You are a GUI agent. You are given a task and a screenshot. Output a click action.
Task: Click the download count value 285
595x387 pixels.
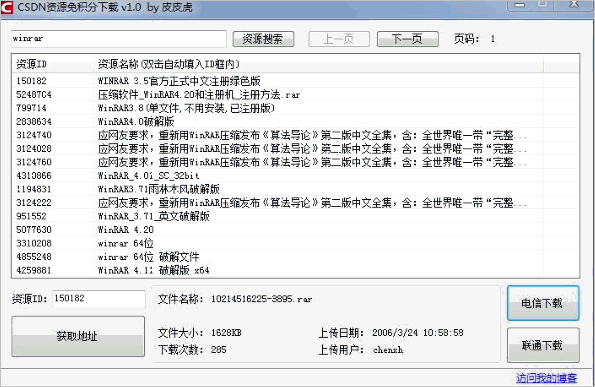click(219, 349)
